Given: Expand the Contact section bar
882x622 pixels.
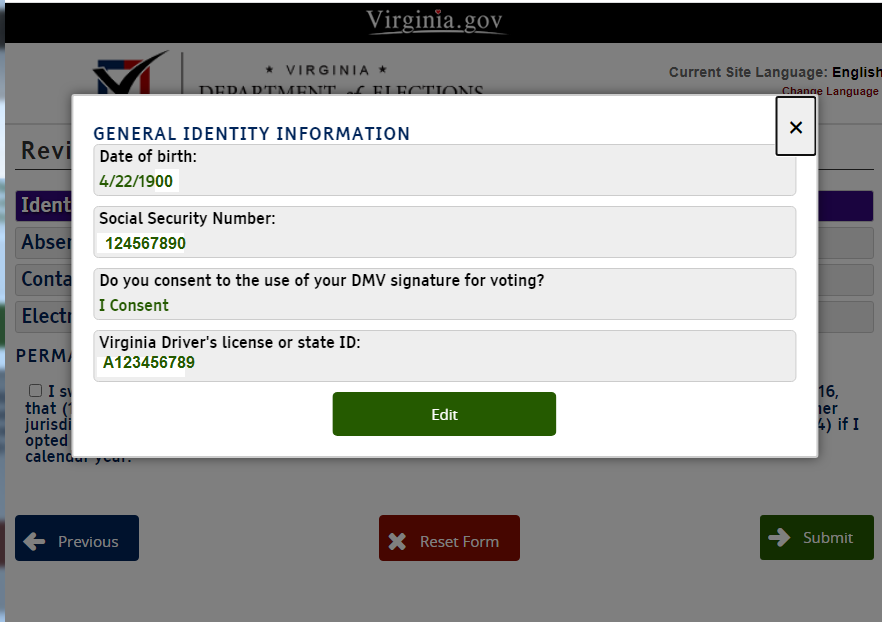Looking at the screenshot, I should coord(44,280).
